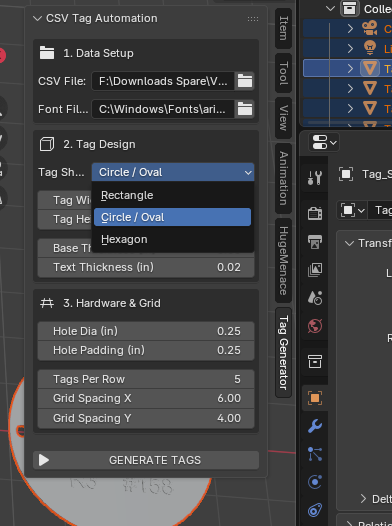Screen dimensions: 392x526
Task: Browse for Font File with folder icon
Action: [x=245, y=109]
